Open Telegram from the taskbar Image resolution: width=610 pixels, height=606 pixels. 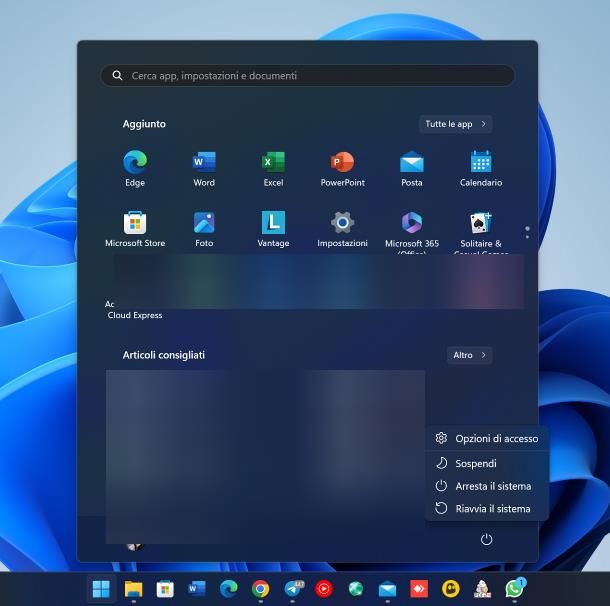(x=293, y=589)
